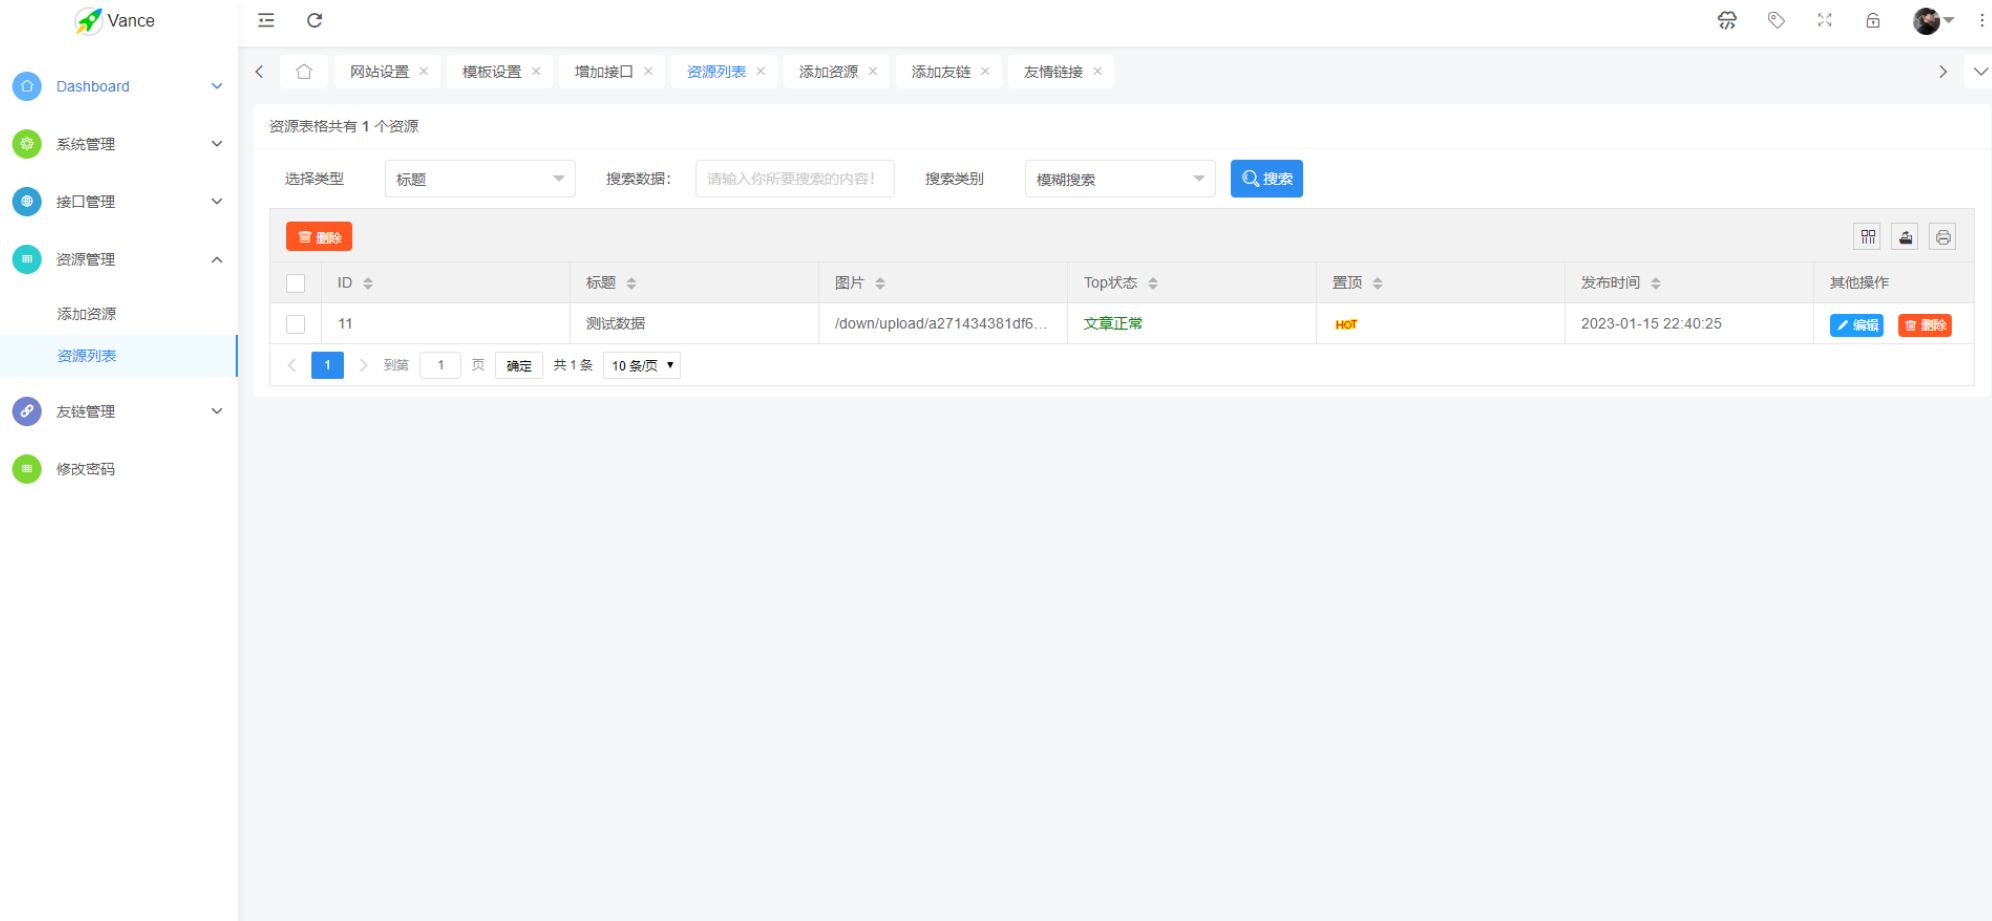This screenshot has height=921, width=1992.
Task: Open the column filter icon above the table
Action: coord(1867,237)
